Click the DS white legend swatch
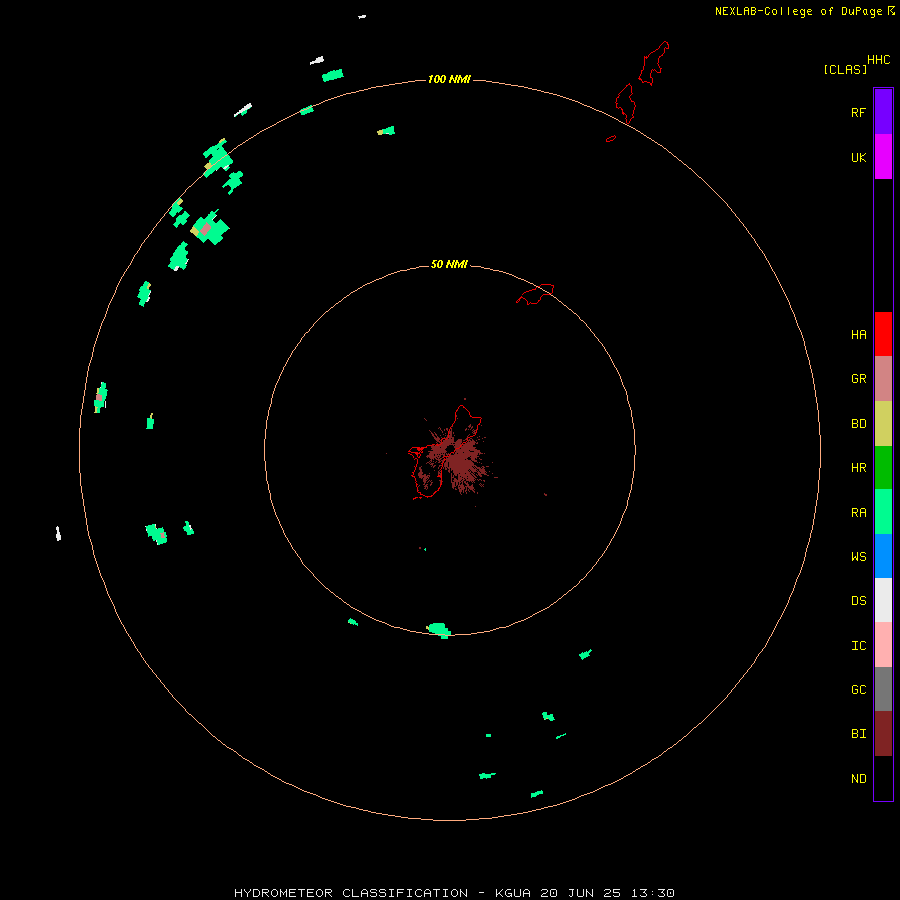Image resolution: width=900 pixels, height=900 pixels. [x=883, y=600]
